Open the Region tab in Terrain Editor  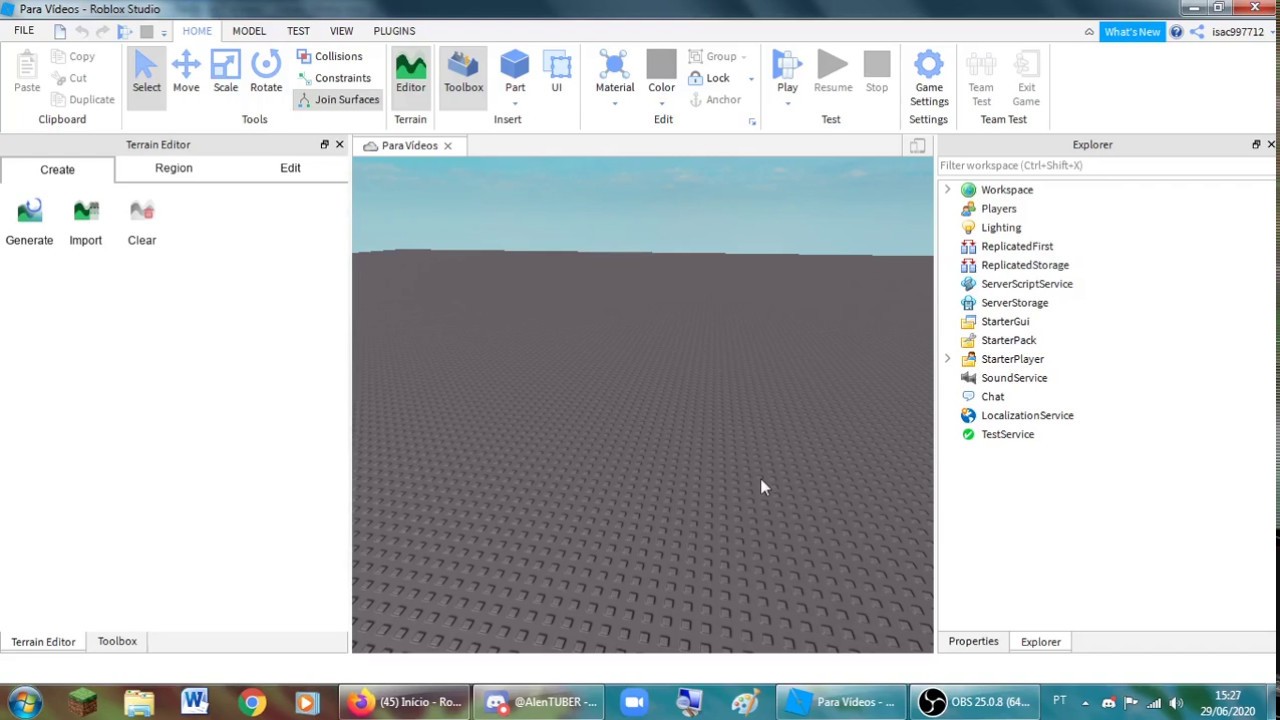[174, 168]
